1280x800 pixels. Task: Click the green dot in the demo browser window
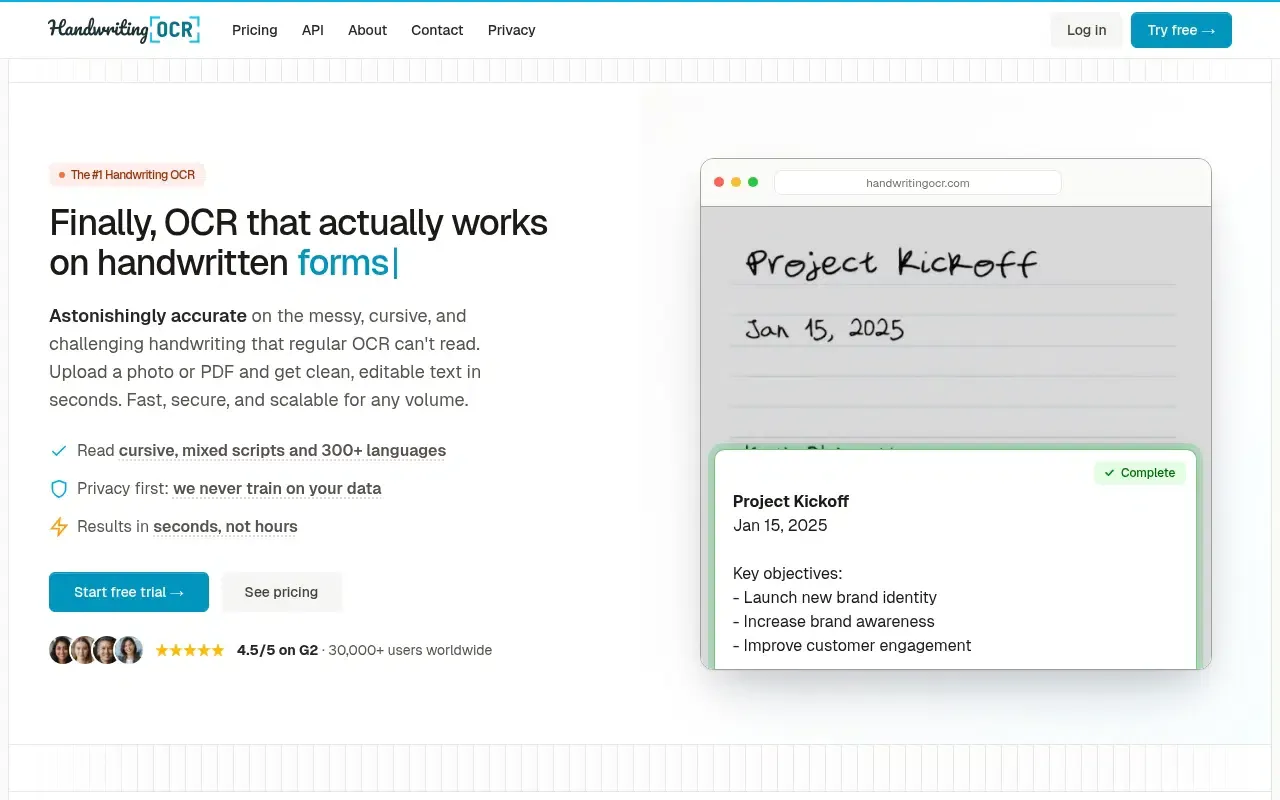pyautogui.click(x=753, y=182)
